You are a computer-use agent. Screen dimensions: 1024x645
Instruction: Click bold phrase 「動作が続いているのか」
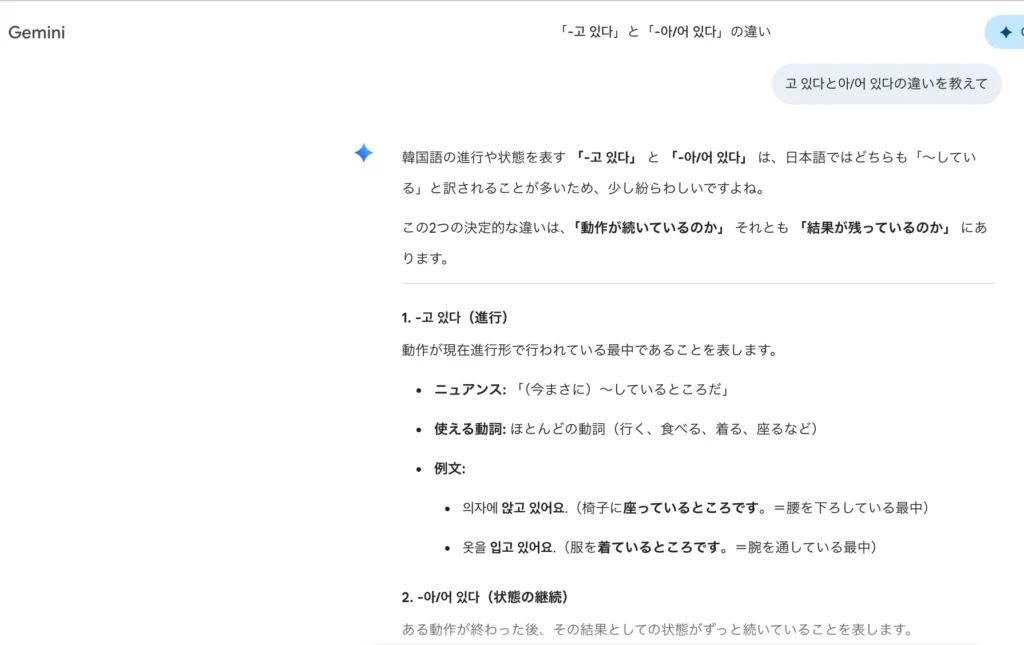coord(648,227)
